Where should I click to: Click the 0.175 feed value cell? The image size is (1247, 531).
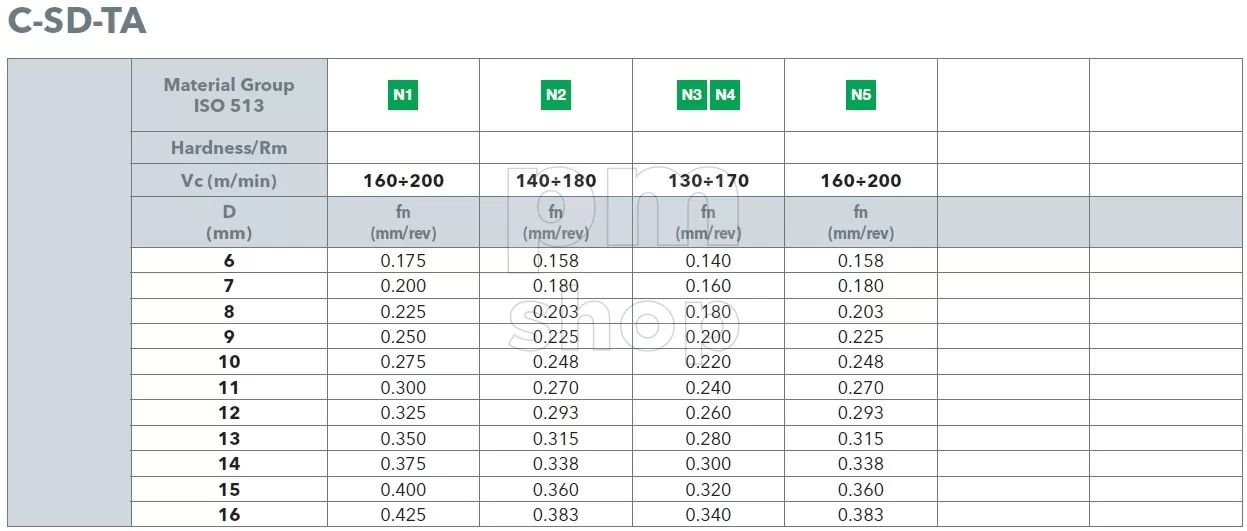[403, 261]
